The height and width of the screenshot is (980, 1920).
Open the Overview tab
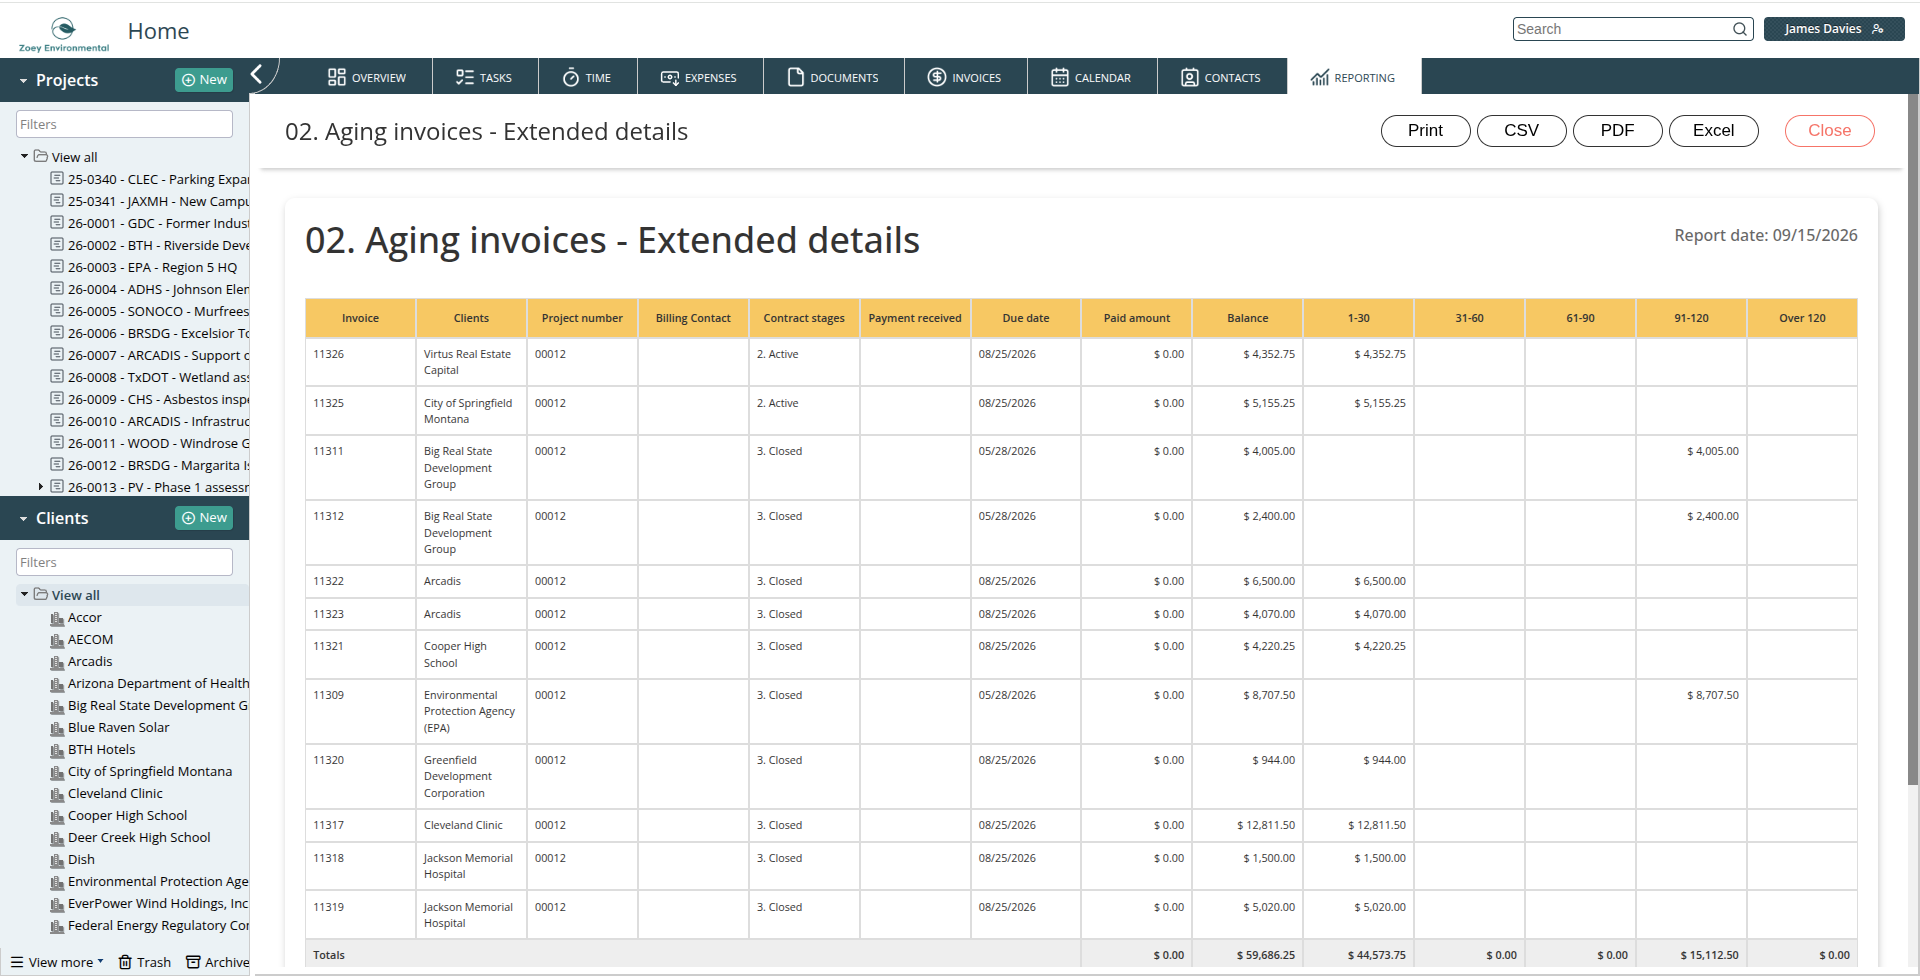pos(367,77)
